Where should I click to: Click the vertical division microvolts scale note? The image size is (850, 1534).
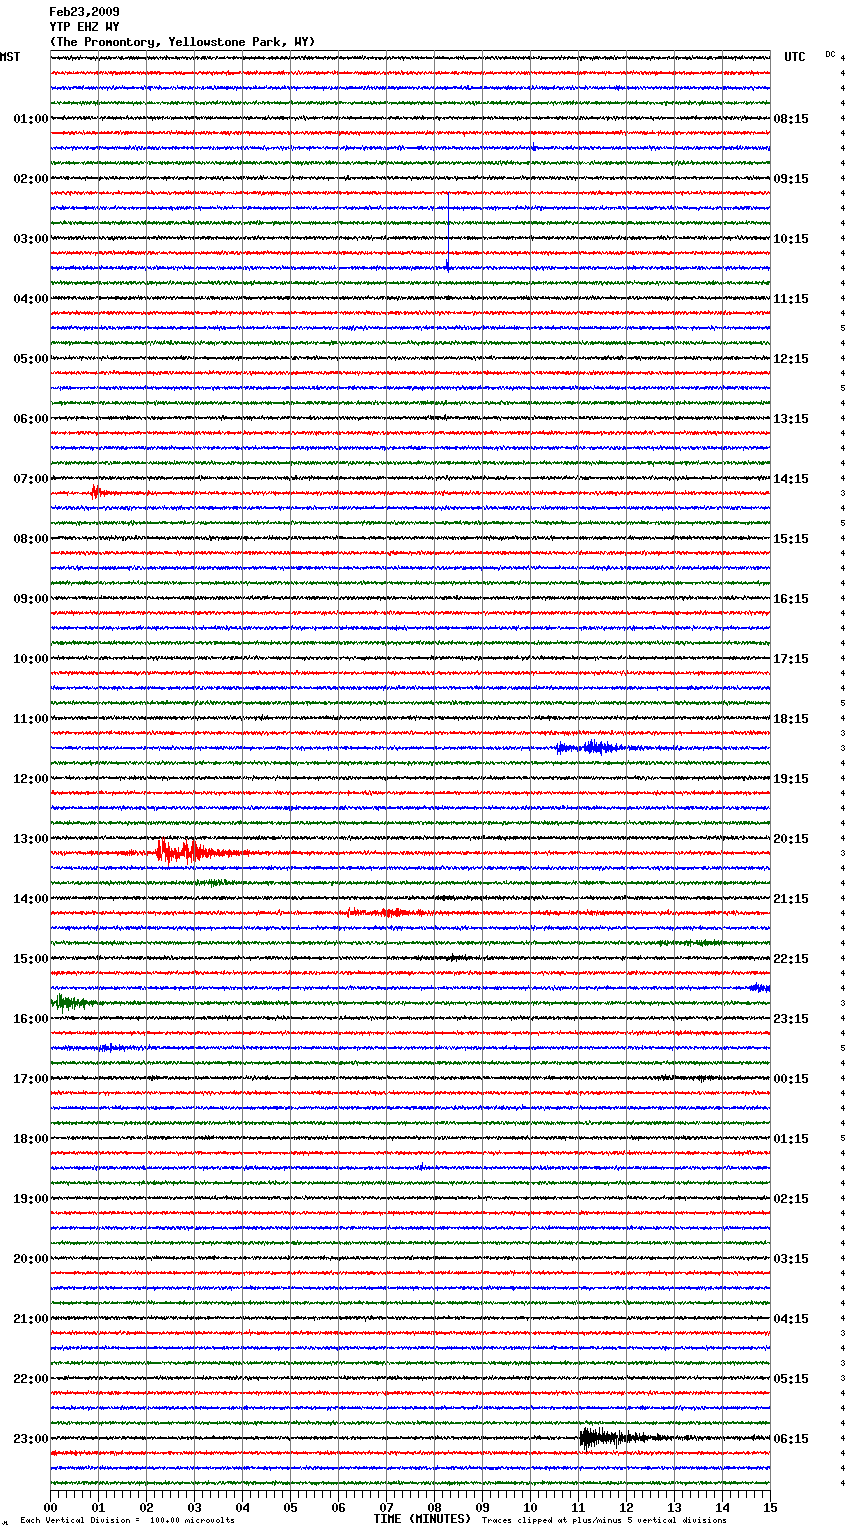[127, 1520]
